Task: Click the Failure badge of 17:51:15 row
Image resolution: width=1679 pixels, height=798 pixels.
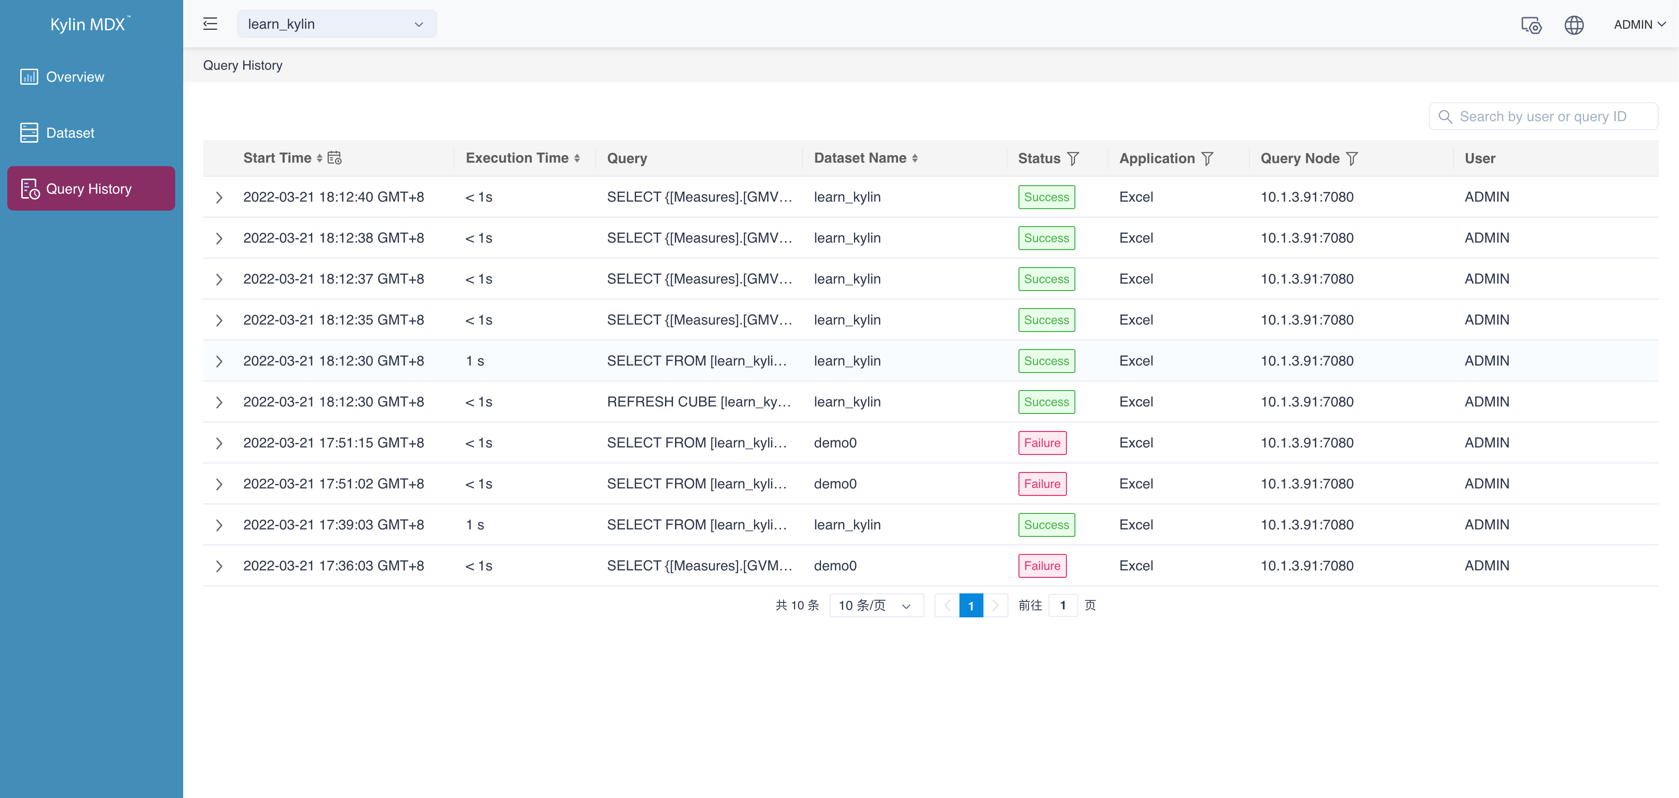Action: click(x=1042, y=444)
